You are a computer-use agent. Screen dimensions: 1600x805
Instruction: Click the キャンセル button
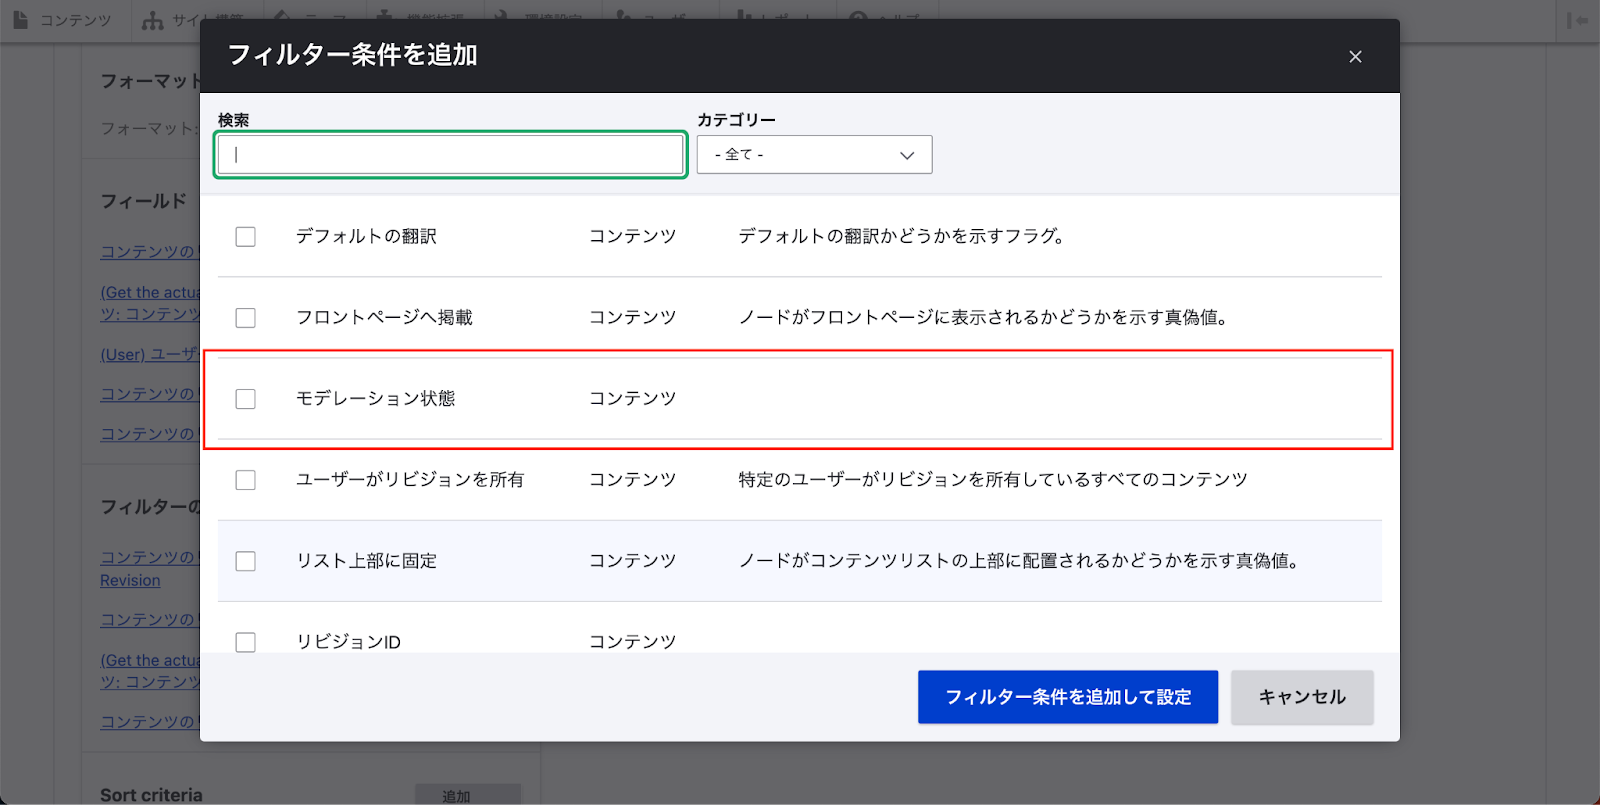(1302, 697)
